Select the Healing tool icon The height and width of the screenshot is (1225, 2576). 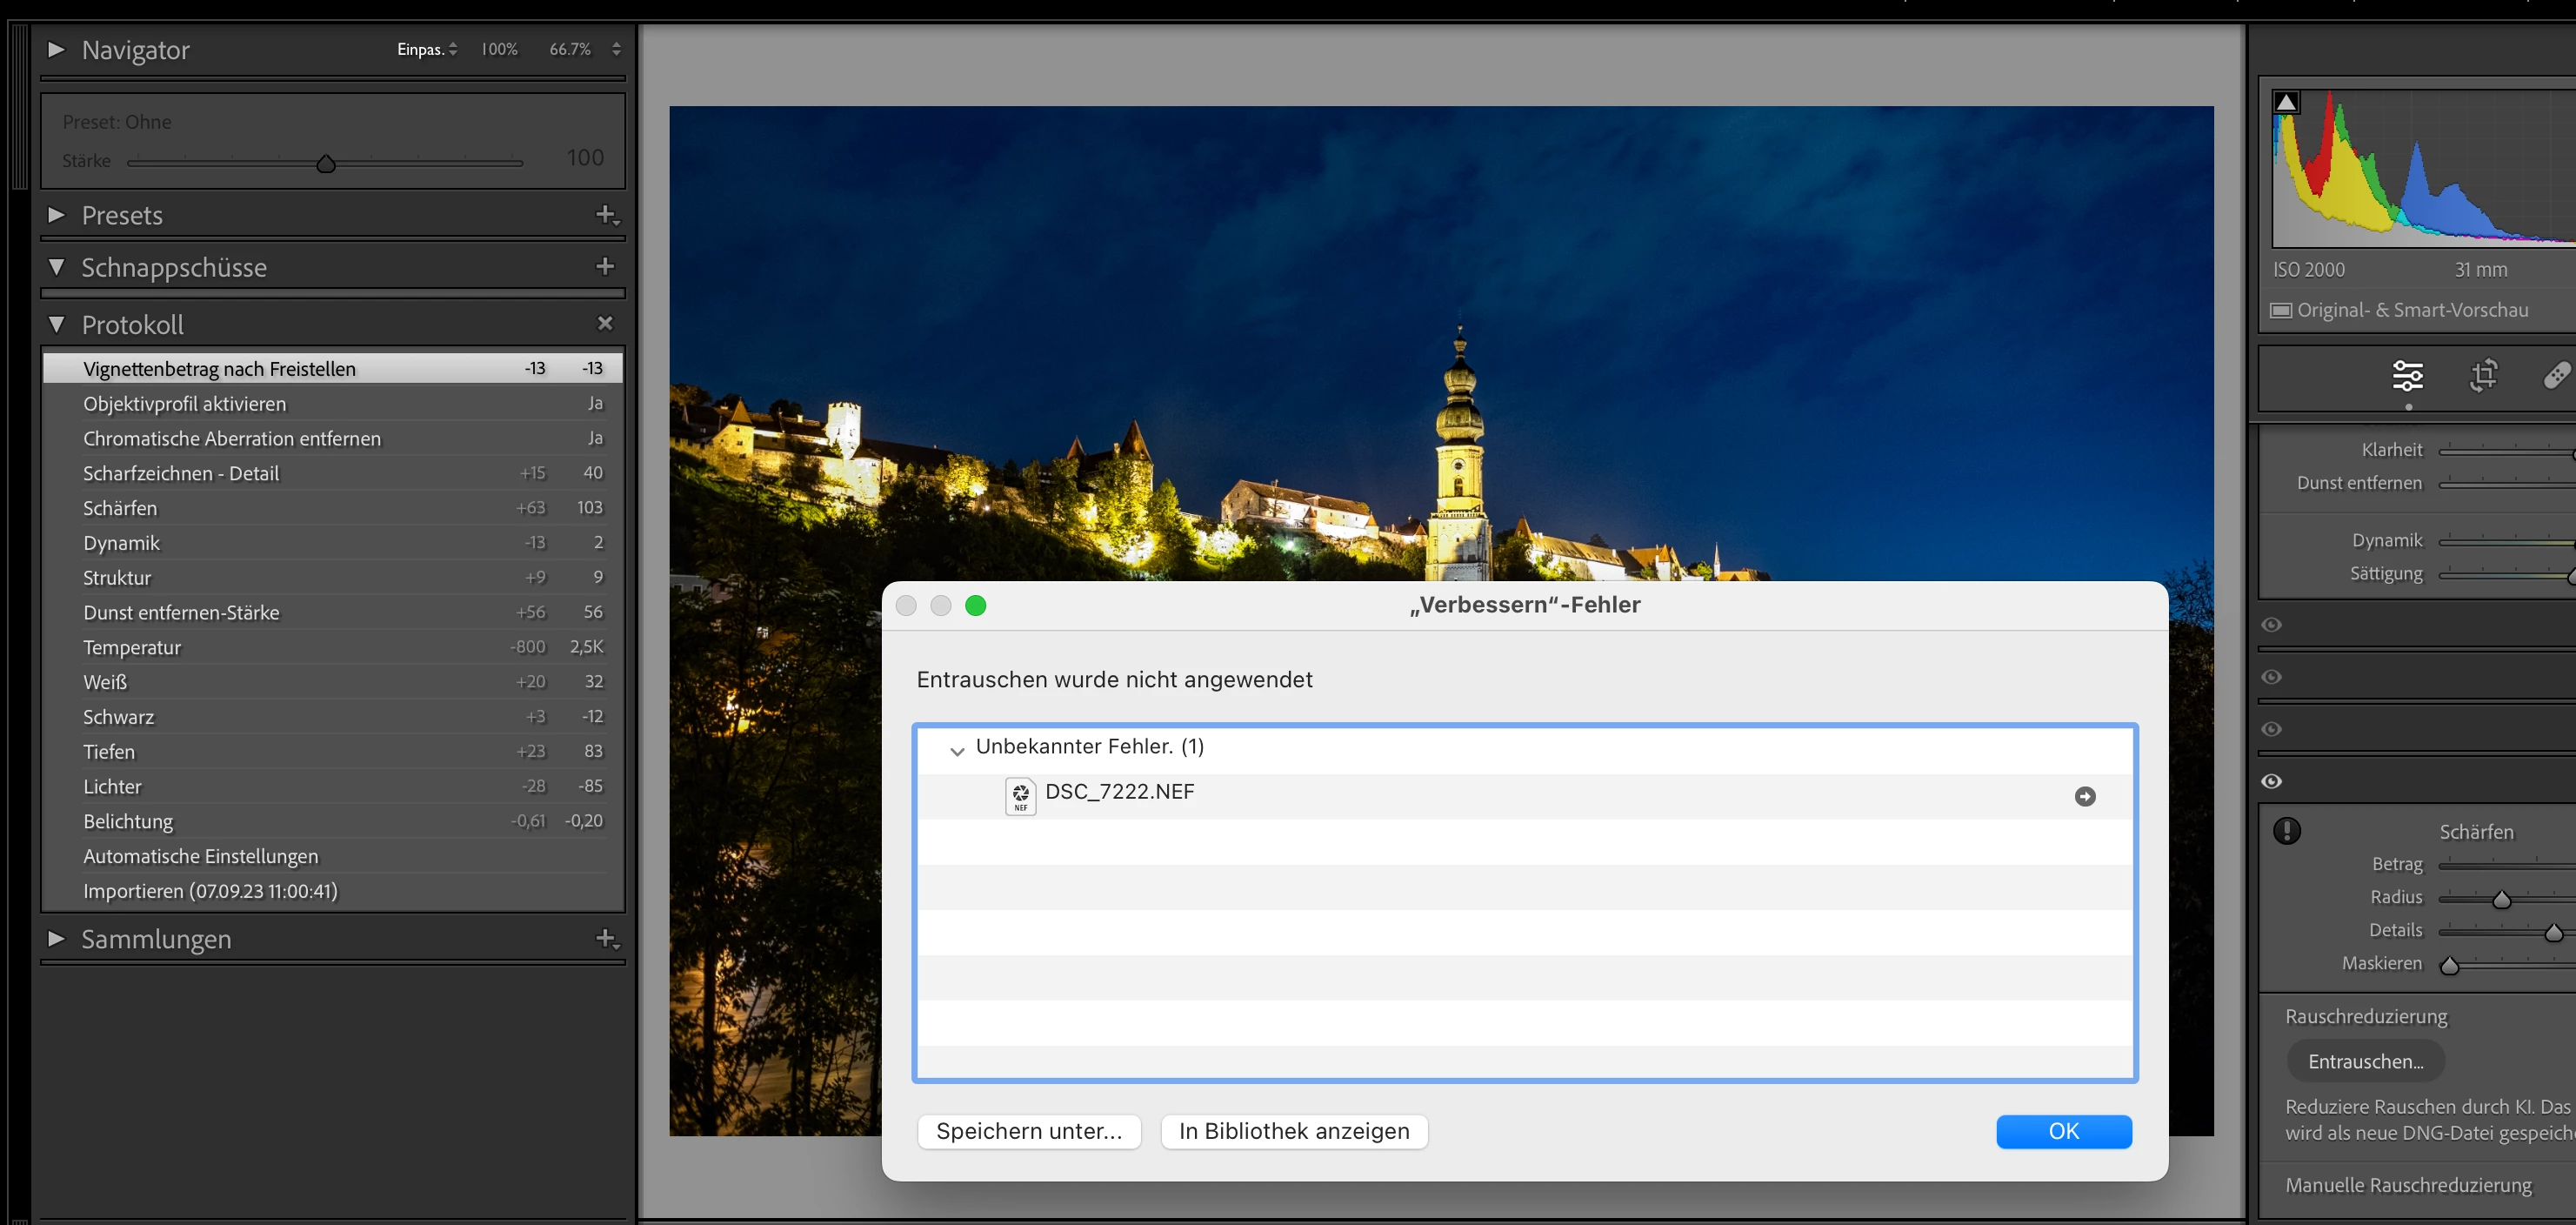click(x=2556, y=376)
